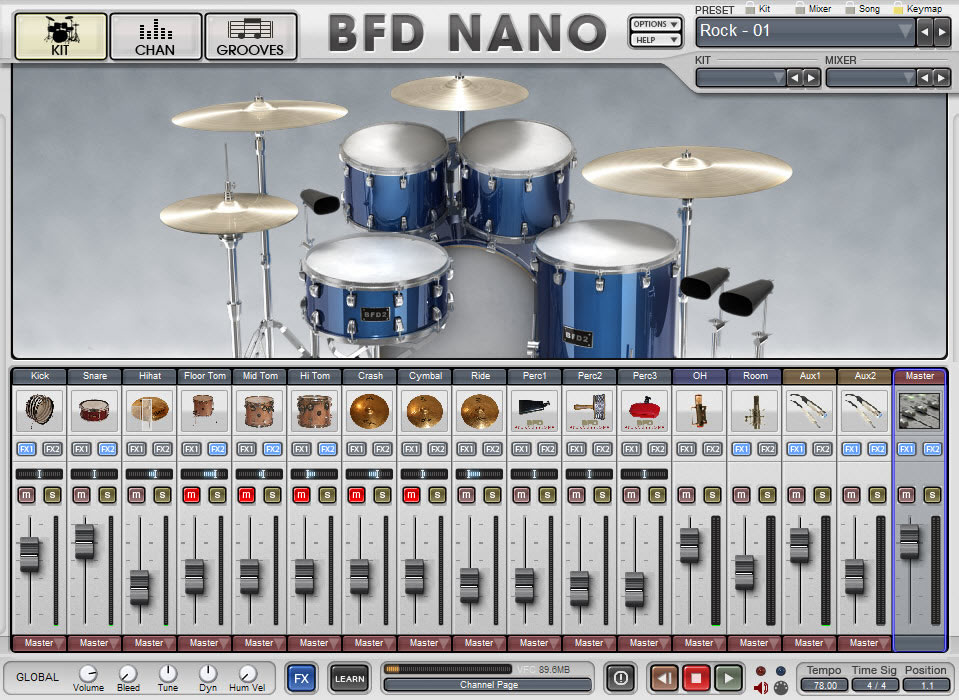Toggle FX2 on the Snare channel
The height and width of the screenshot is (700, 959).
click(x=108, y=449)
